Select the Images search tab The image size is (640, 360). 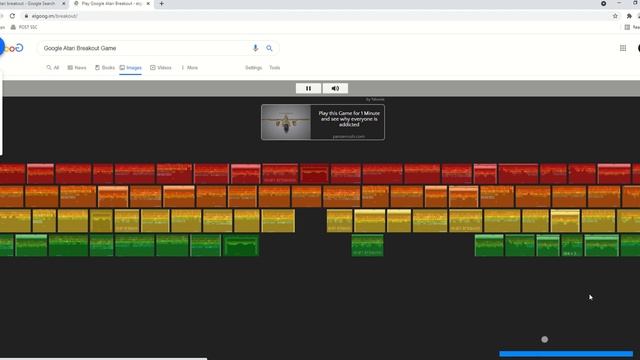pos(131,68)
